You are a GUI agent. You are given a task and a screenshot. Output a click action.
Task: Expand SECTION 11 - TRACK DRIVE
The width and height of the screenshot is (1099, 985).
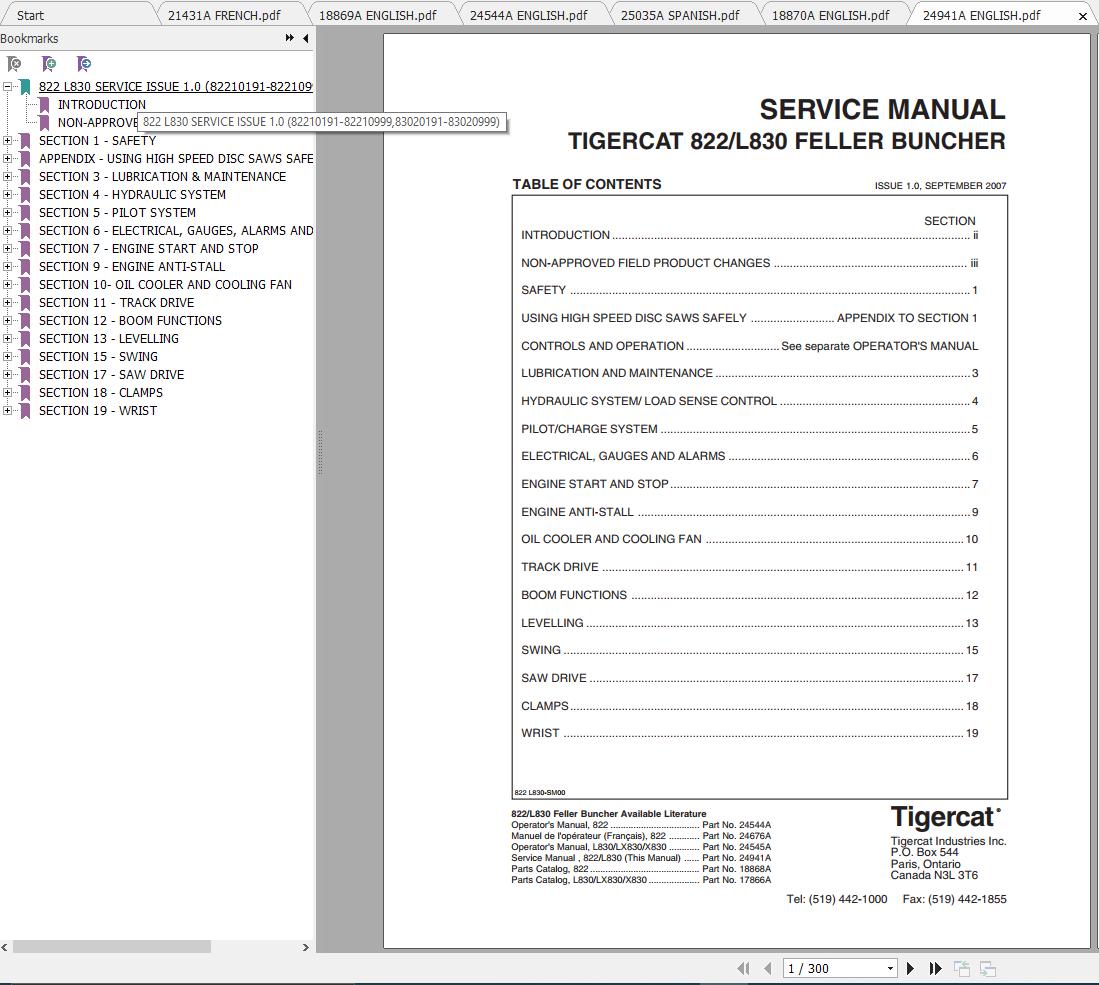[x=7, y=303]
